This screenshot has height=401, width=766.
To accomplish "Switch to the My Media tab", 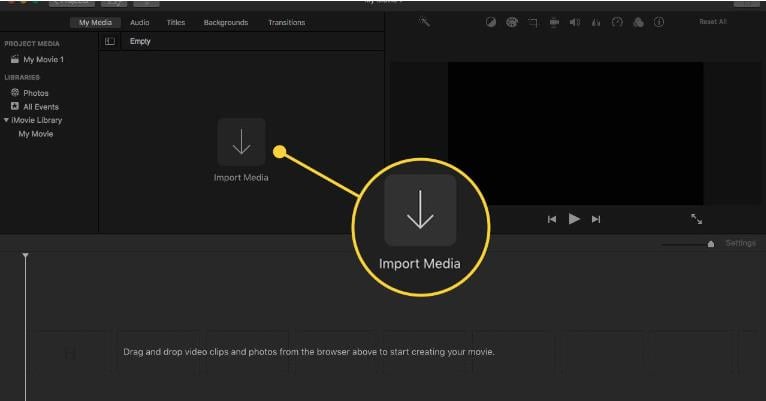I will (x=95, y=22).
